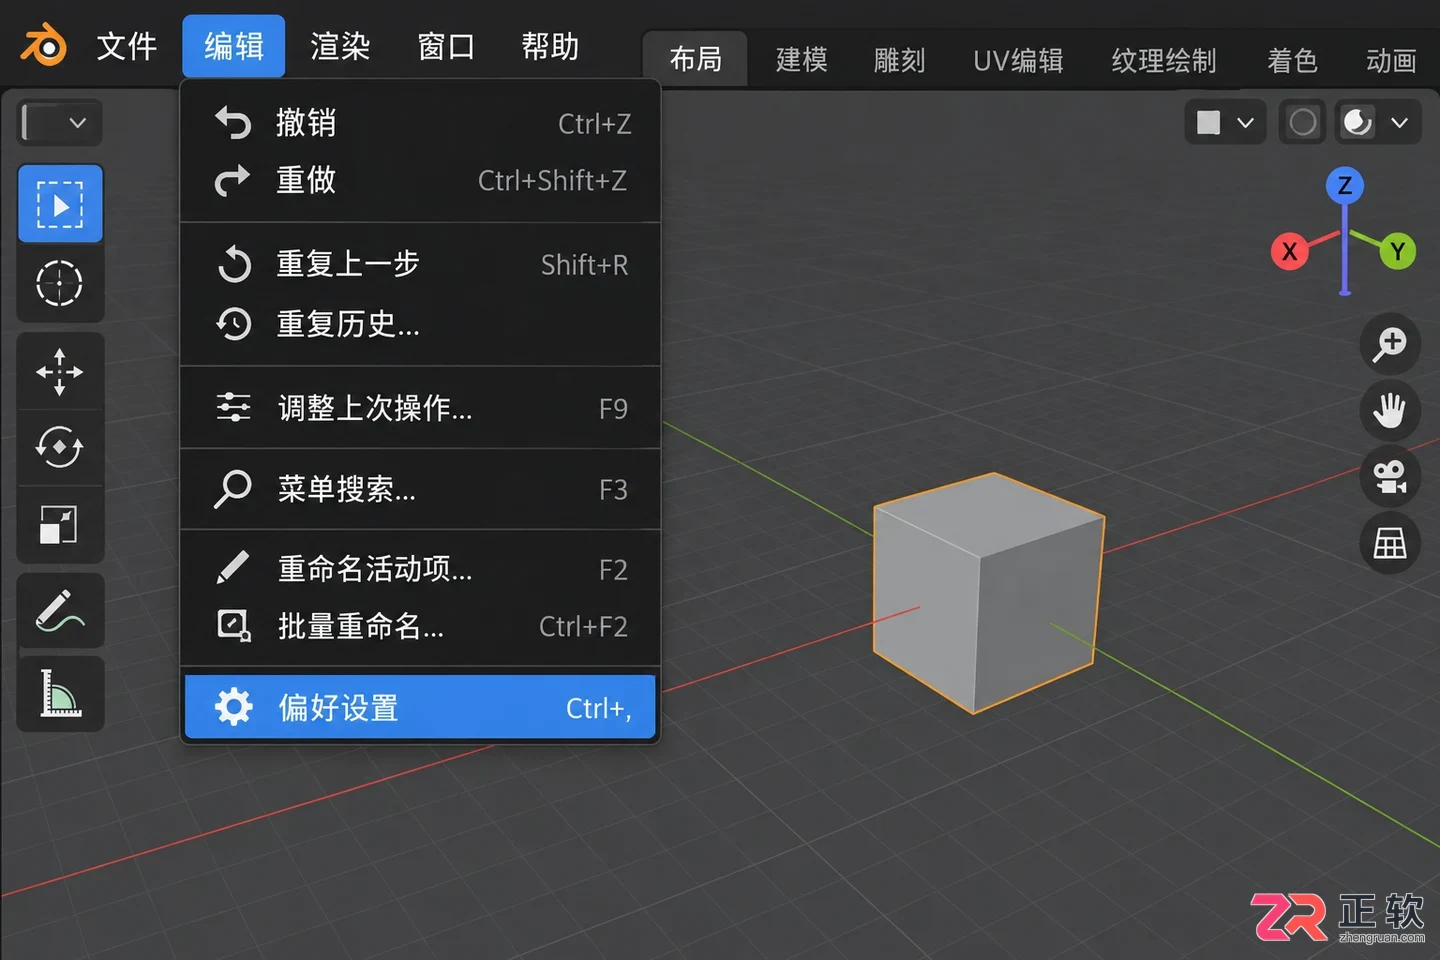Select the 3D Cursor tool
Image resolution: width=1440 pixels, height=960 pixels.
(x=60, y=283)
